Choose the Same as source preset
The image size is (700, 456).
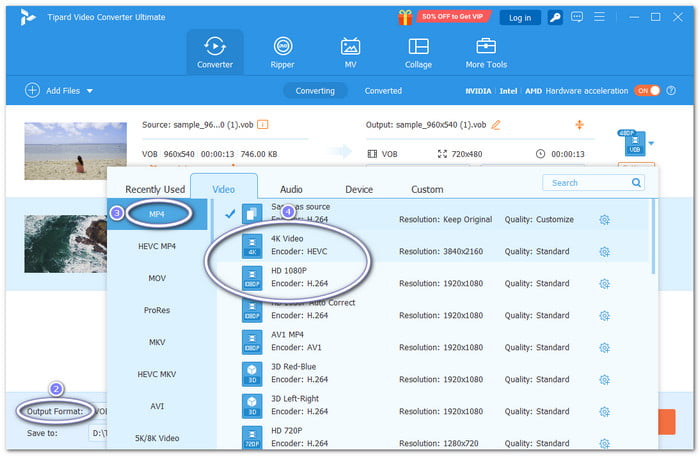(x=431, y=214)
